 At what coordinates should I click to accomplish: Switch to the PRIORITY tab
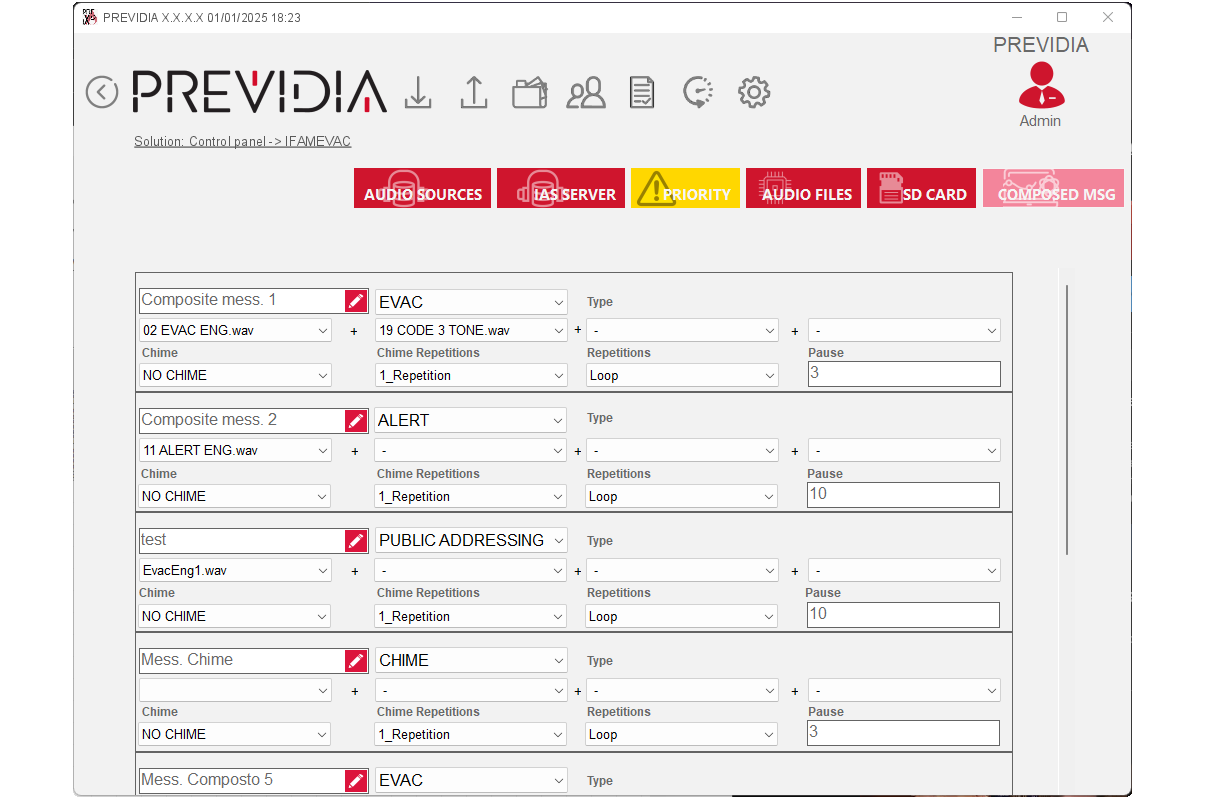click(x=685, y=188)
